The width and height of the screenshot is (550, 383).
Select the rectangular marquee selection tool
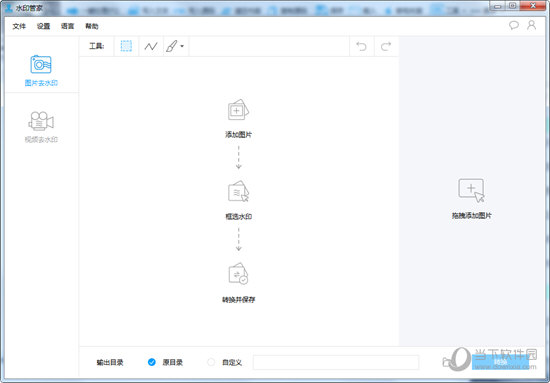point(126,46)
